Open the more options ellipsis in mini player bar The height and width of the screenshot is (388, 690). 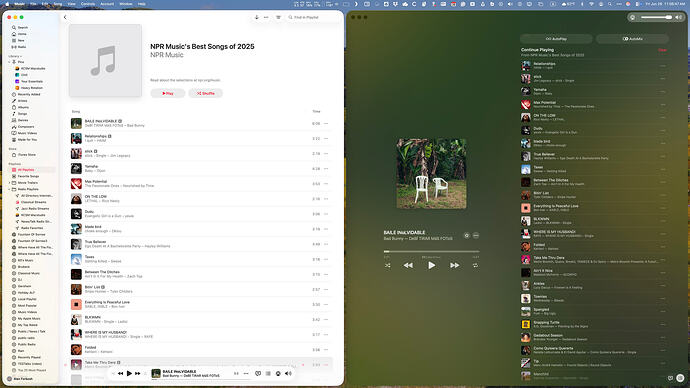tap(246, 373)
